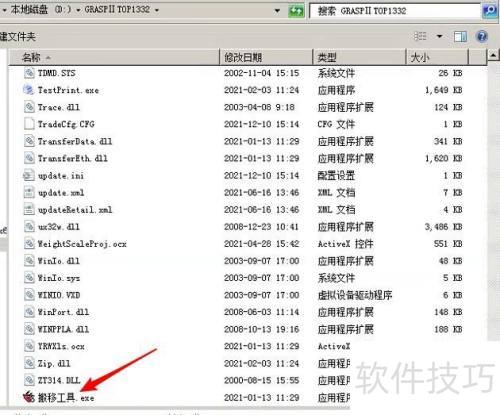
Task: Click the GRASPII TOP1332 breadcrumb folder
Action: [x=117, y=9]
